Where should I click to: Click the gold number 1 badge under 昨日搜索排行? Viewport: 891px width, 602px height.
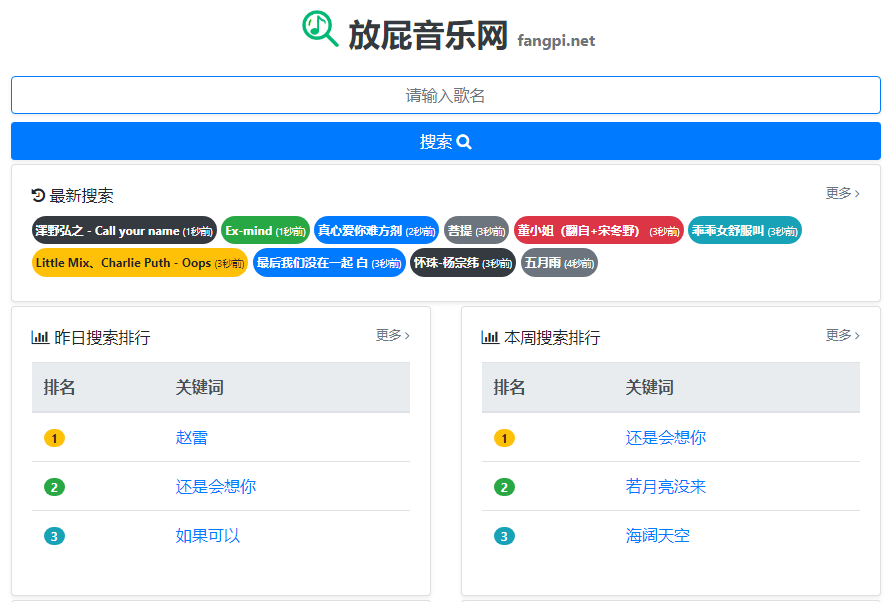(x=53, y=438)
